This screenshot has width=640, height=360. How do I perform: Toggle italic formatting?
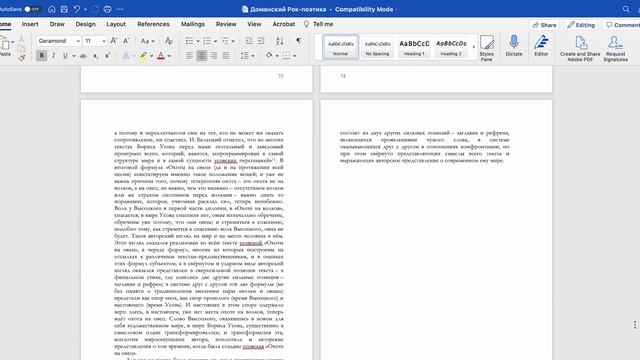(53, 56)
